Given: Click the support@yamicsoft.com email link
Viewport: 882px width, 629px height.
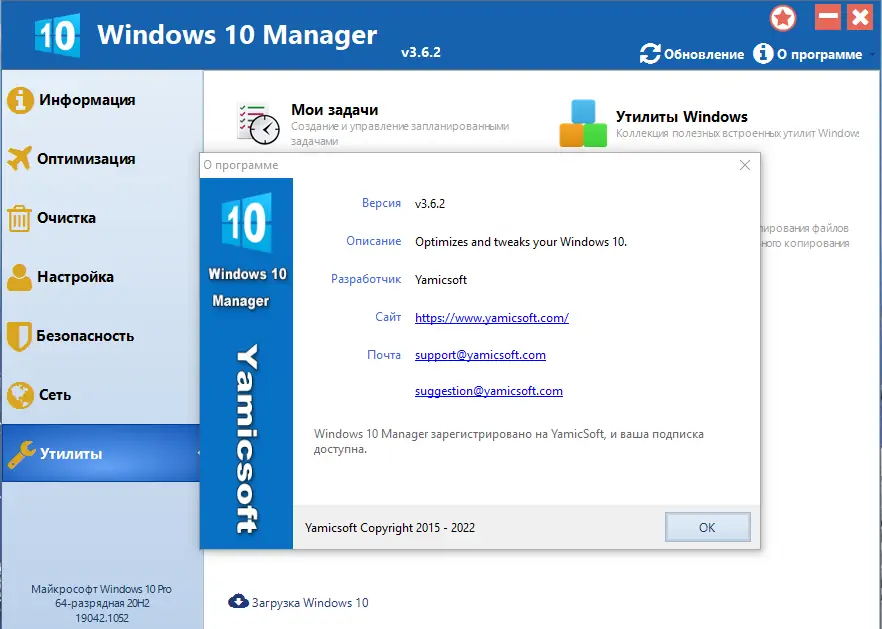Looking at the screenshot, I should [480, 355].
